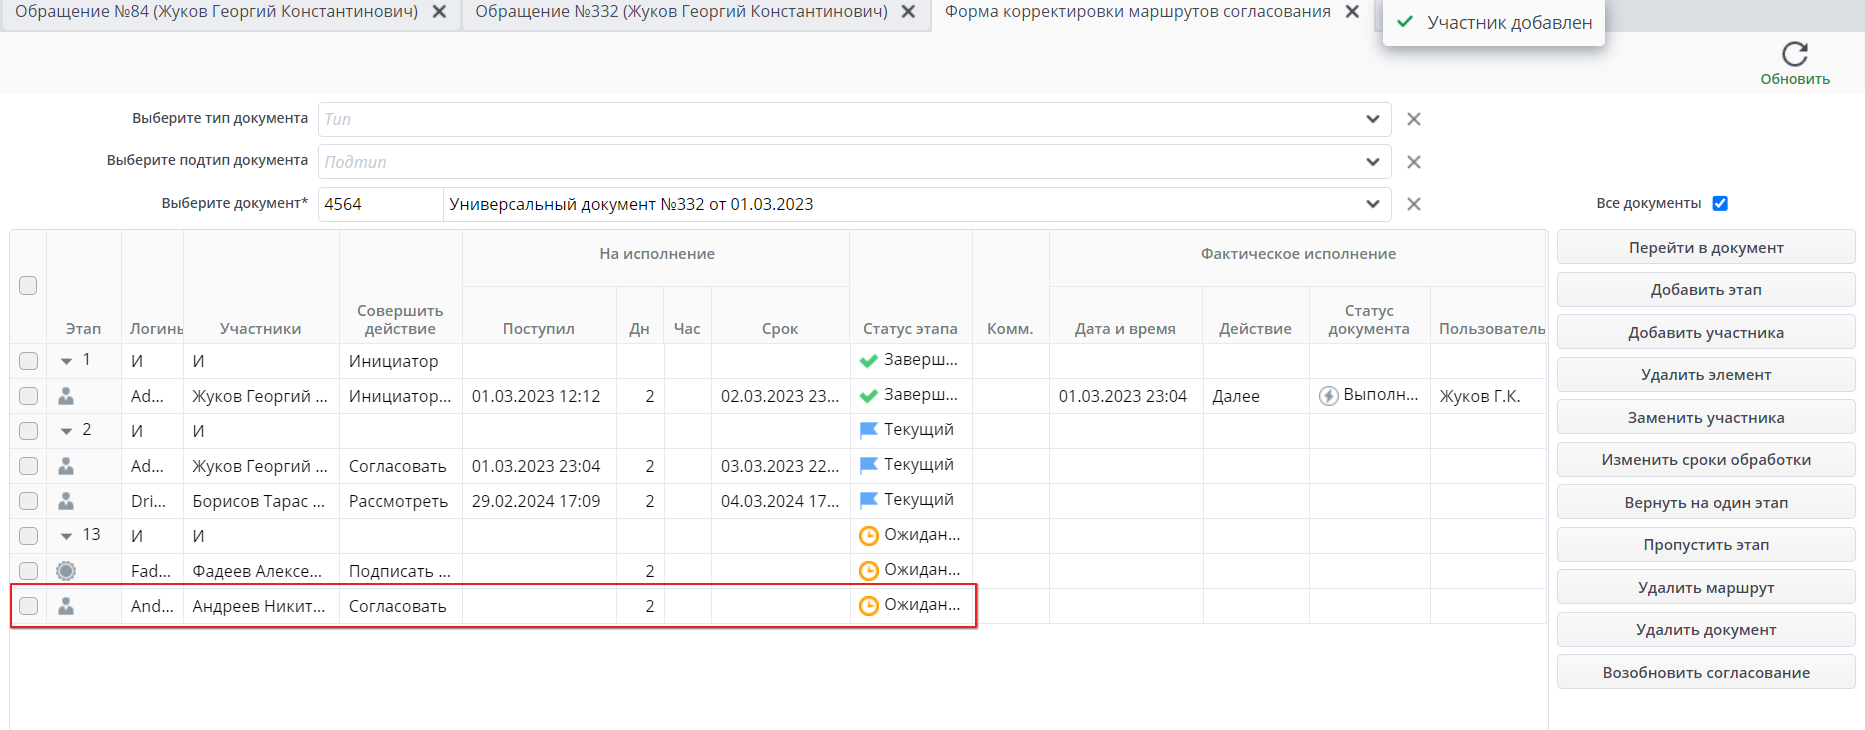Click the user icon in Борисов Тарас row
1865x730 pixels.
(x=66, y=501)
